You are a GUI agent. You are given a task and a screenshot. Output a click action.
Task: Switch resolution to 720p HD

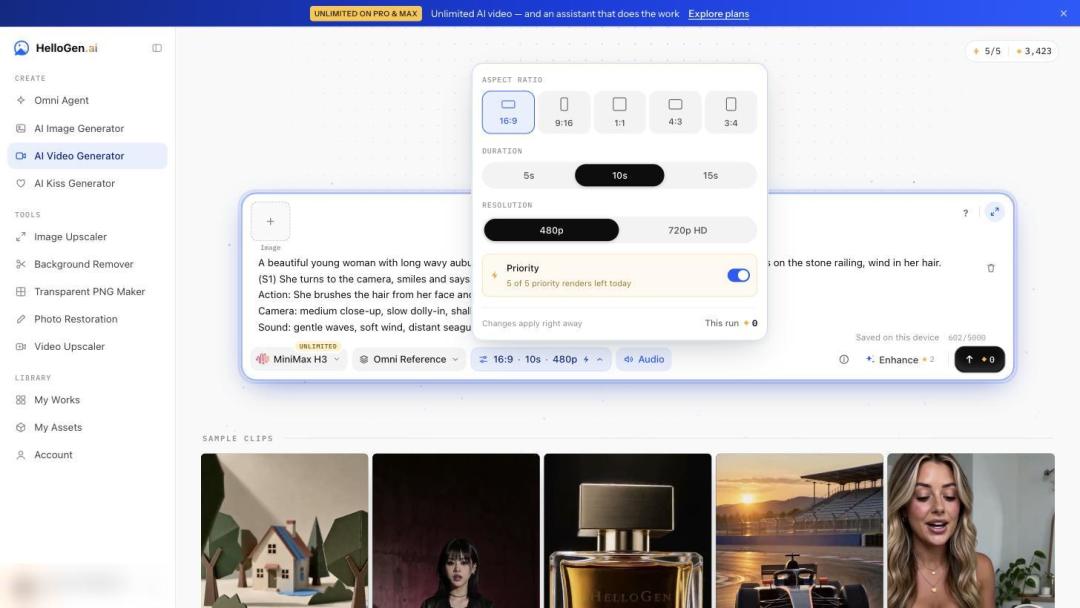(x=687, y=230)
